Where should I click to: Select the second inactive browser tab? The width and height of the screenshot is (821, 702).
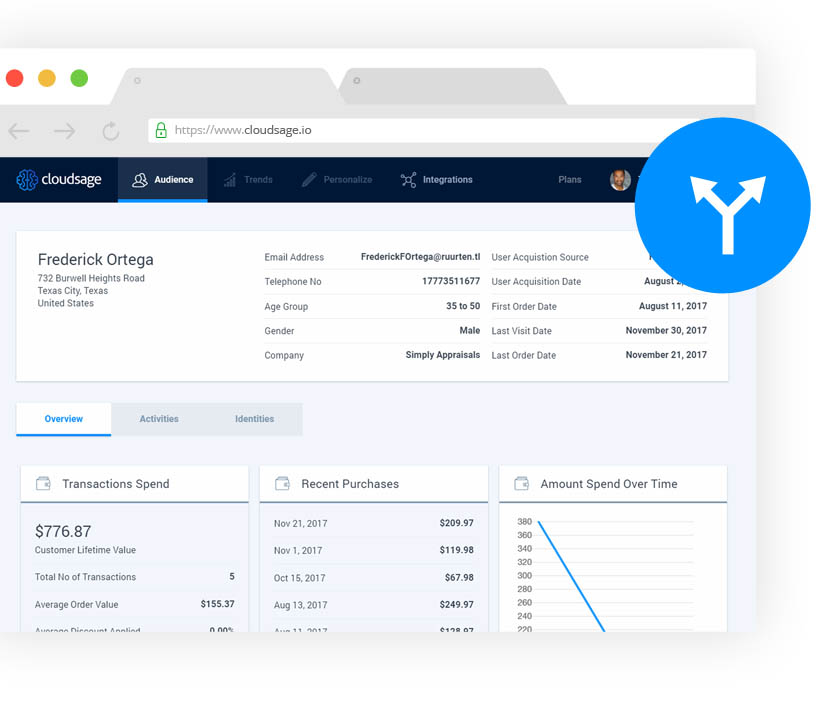click(x=450, y=86)
